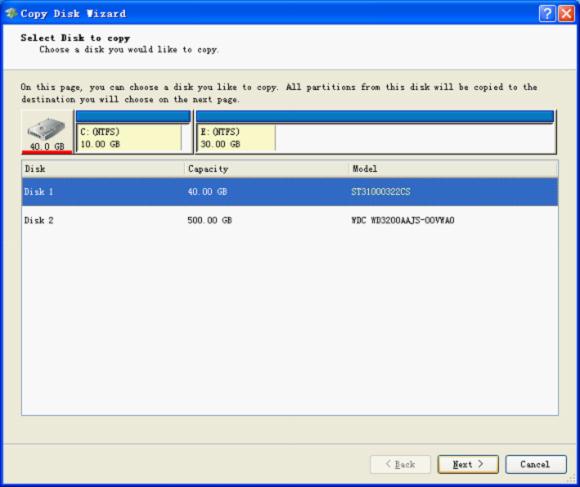Click the Next button
580x487 pixels.
tap(468, 464)
